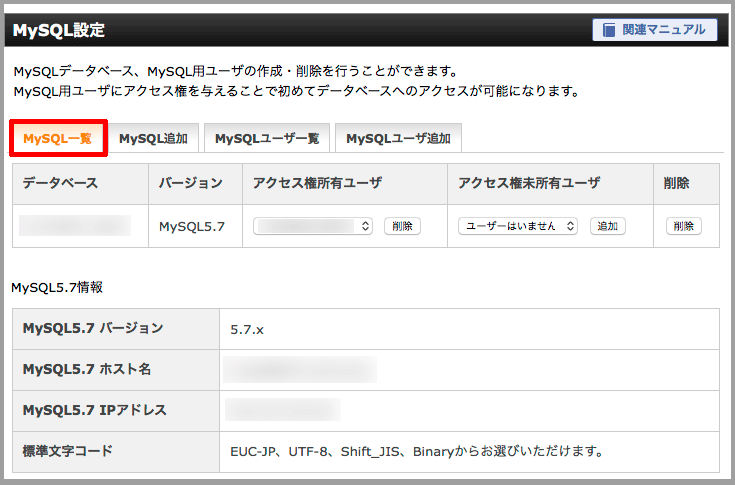
Task: Click the MySQL設定 title
Action: [x=59, y=30]
